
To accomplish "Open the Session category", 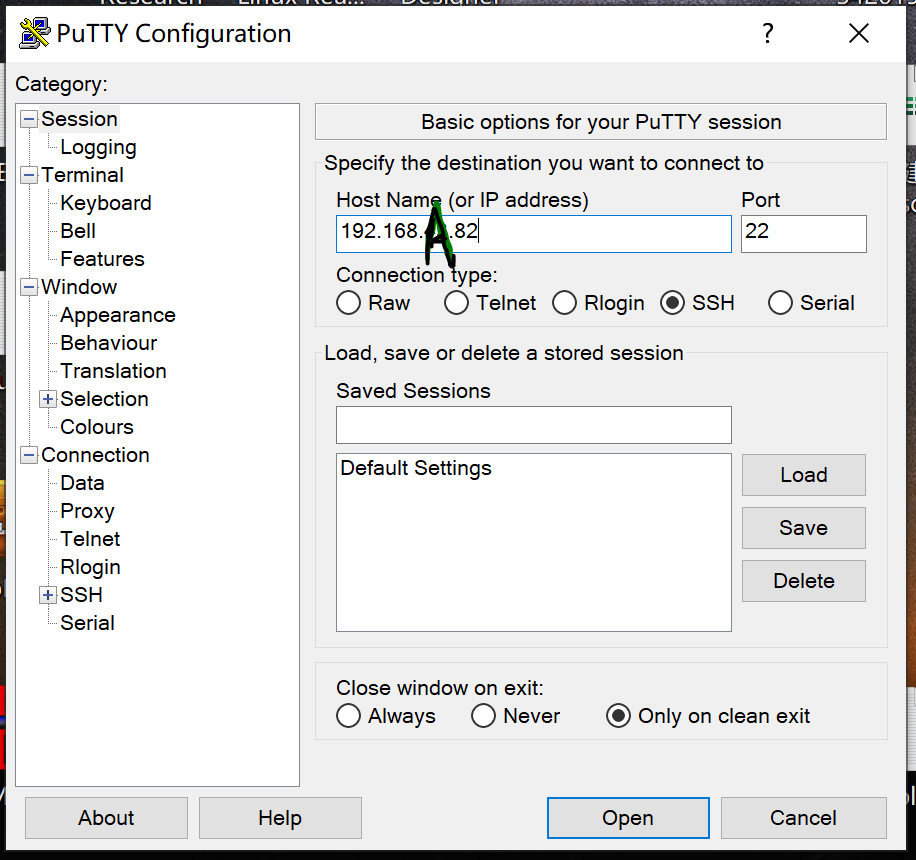I will (x=79, y=119).
